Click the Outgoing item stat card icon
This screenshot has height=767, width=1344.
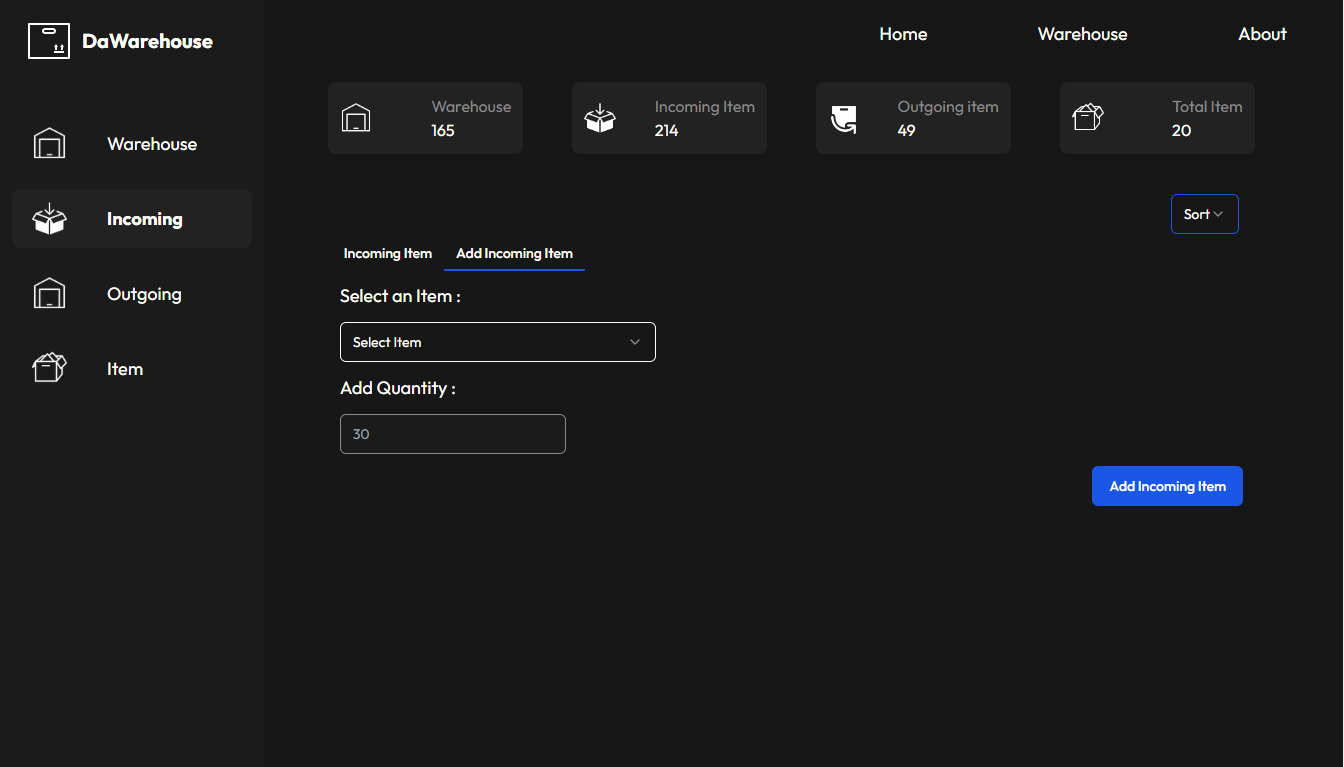click(844, 119)
